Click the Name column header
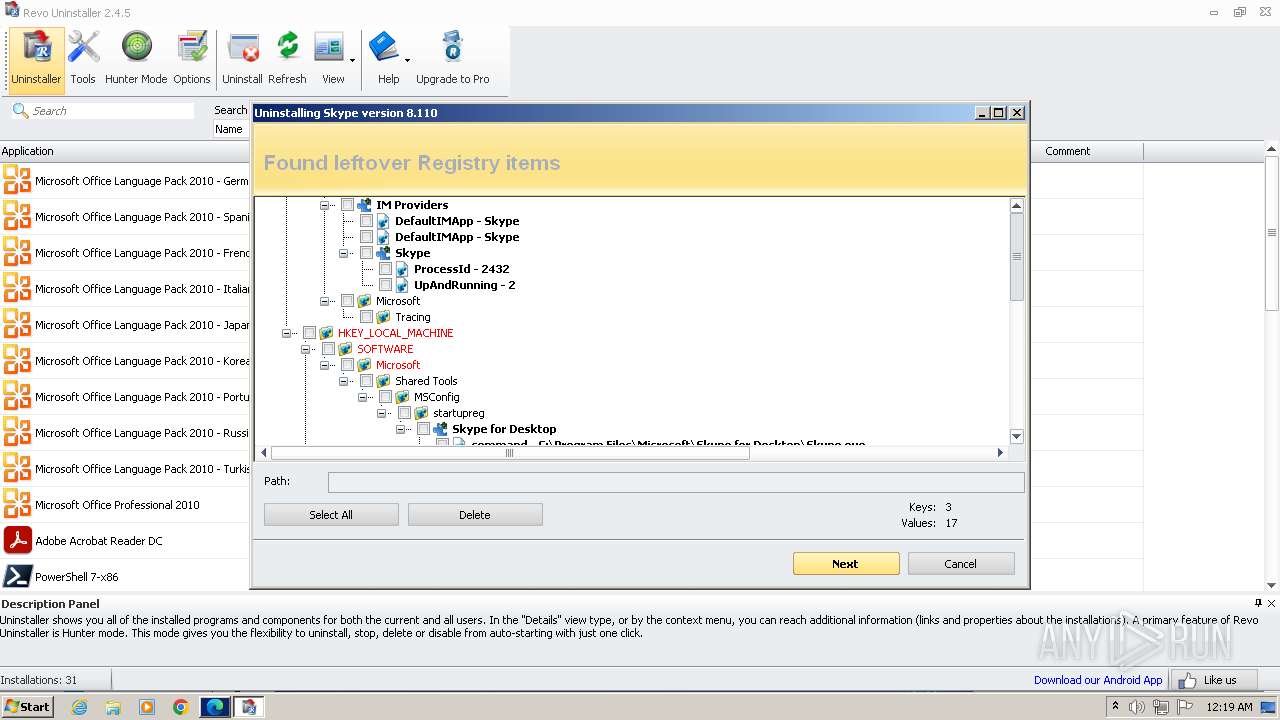 [x=231, y=129]
